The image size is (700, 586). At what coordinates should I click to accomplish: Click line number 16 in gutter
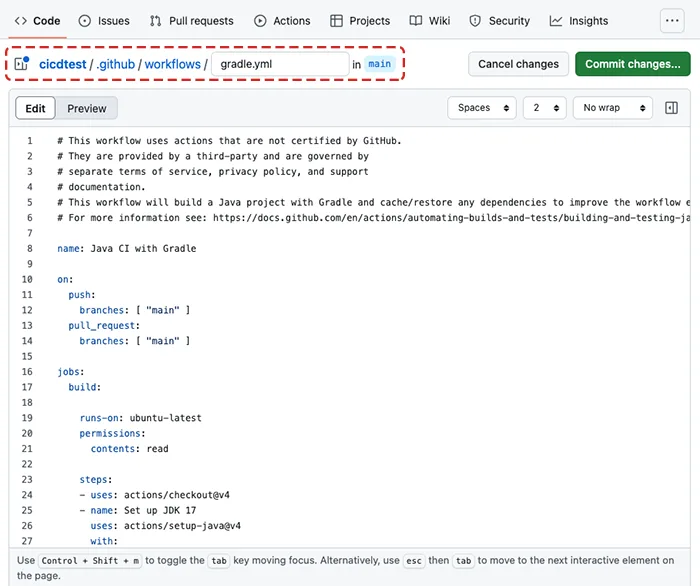click(x=27, y=372)
